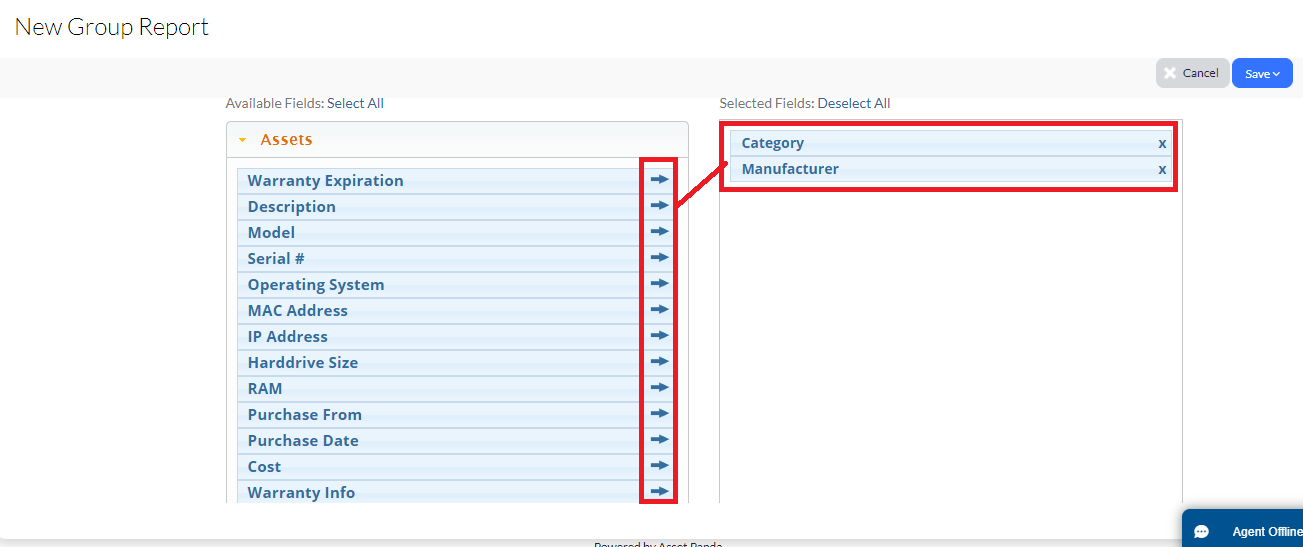Image resolution: width=1303 pixels, height=547 pixels.
Task: Add Warranty Info field with arrow icon
Action: 659,492
